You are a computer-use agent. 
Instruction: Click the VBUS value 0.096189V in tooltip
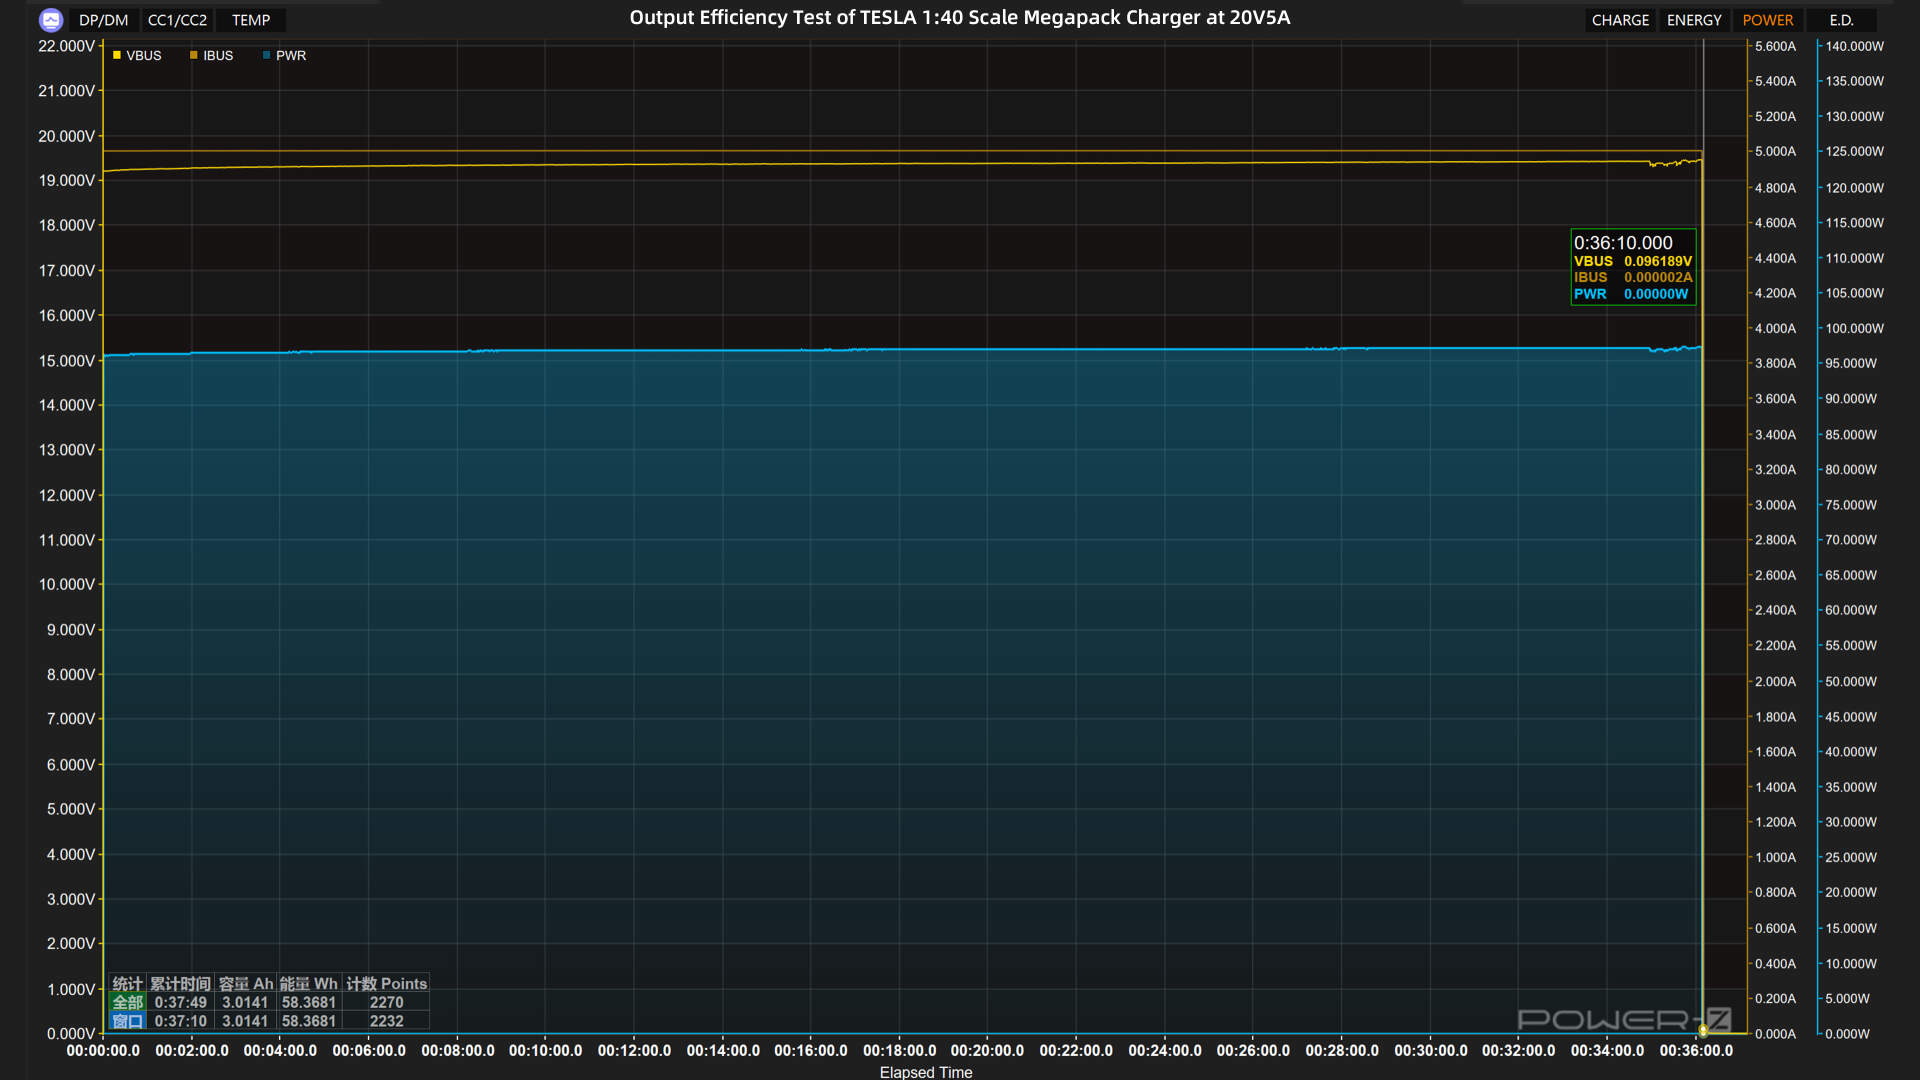click(1657, 261)
